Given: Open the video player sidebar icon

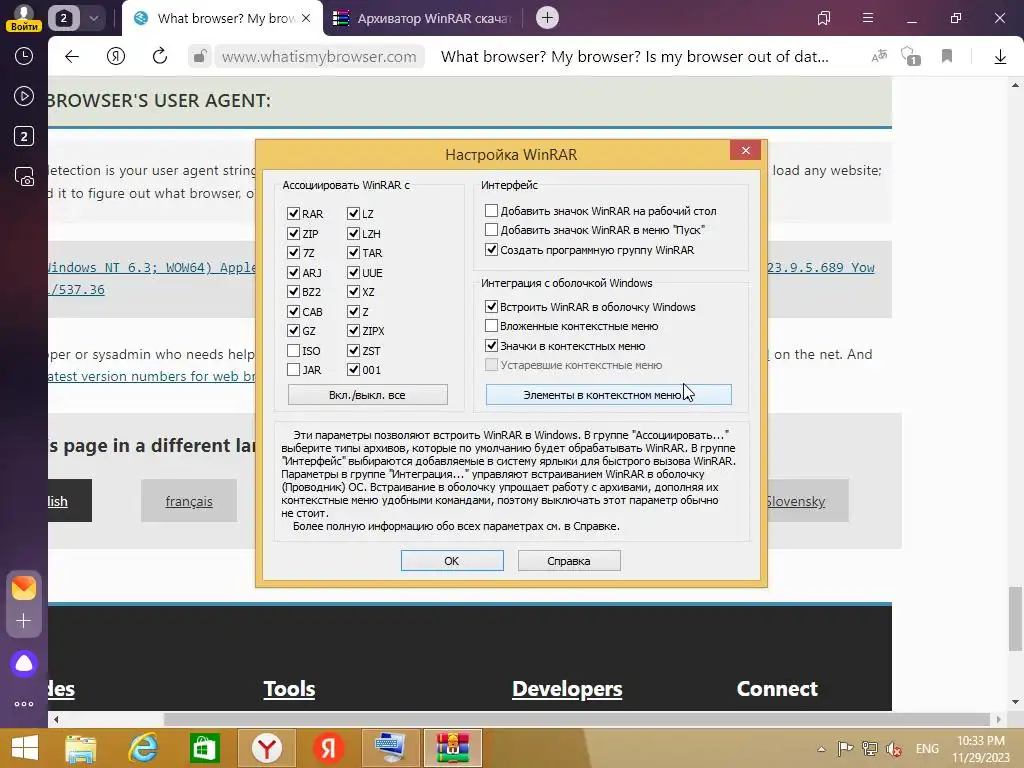Looking at the screenshot, I should point(24,97).
